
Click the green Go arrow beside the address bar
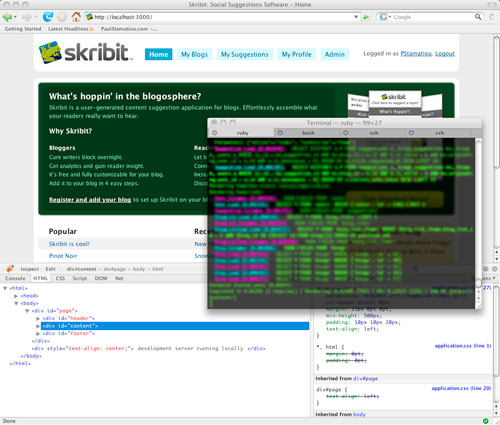point(366,17)
